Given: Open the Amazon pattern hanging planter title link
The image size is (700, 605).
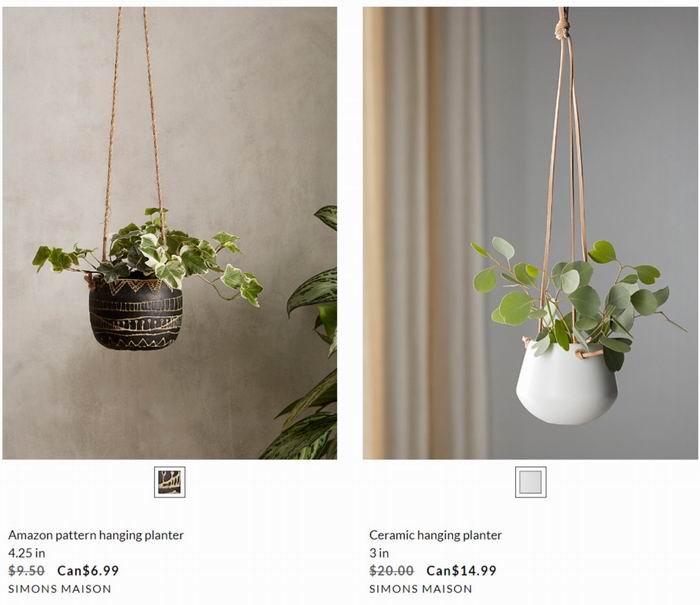Looking at the screenshot, I should (96, 535).
